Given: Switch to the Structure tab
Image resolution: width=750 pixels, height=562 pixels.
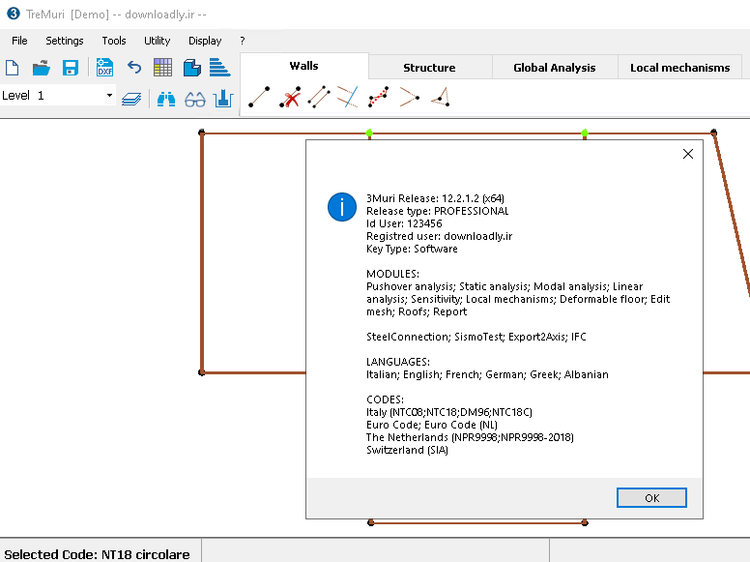Looking at the screenshot, I should pyautogui.click(x=430, y=67).
